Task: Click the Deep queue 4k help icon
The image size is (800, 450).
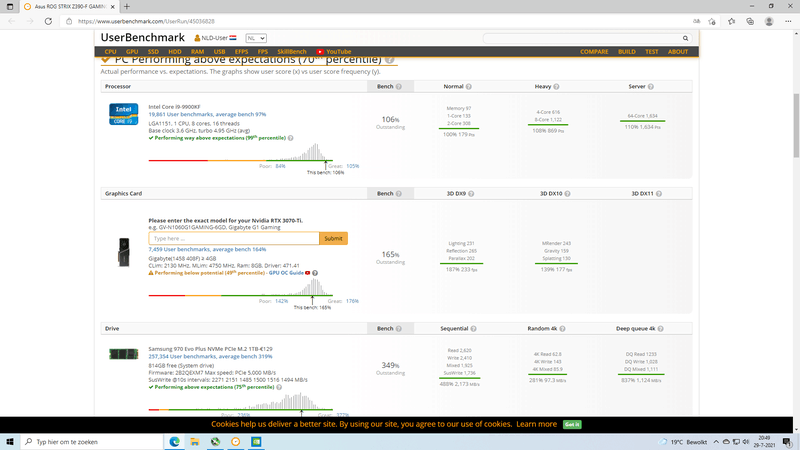Action: 660,329
